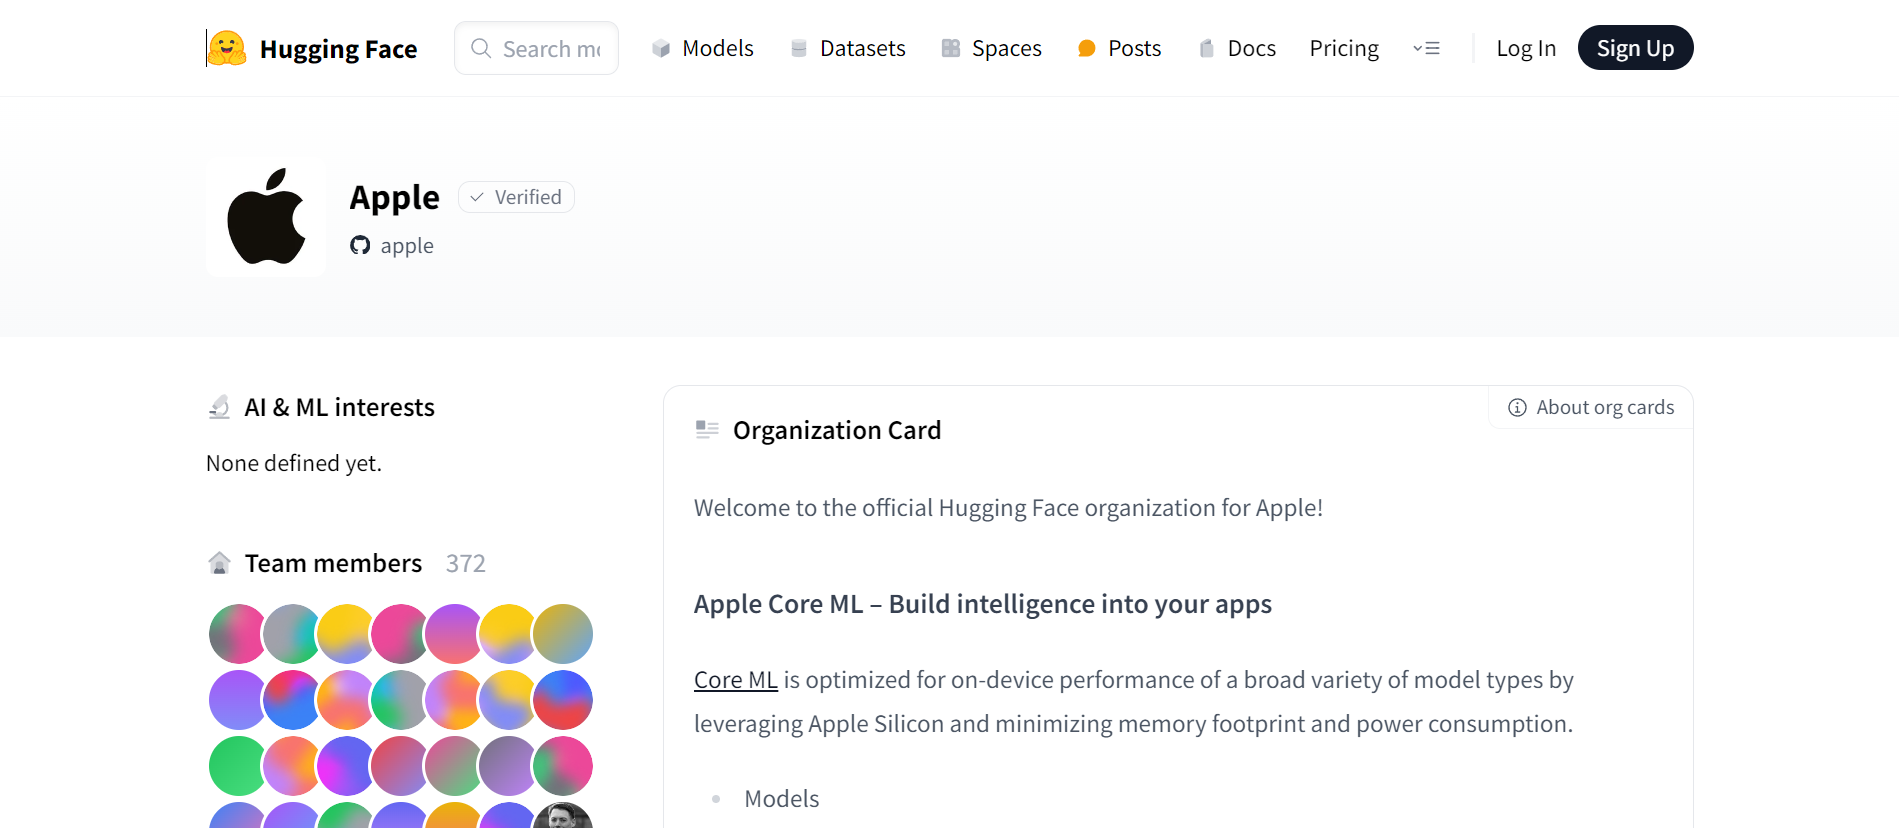Click the AI & ML interests icon
This screenshot has height=828, width=1899.
(x=219, y=407)
